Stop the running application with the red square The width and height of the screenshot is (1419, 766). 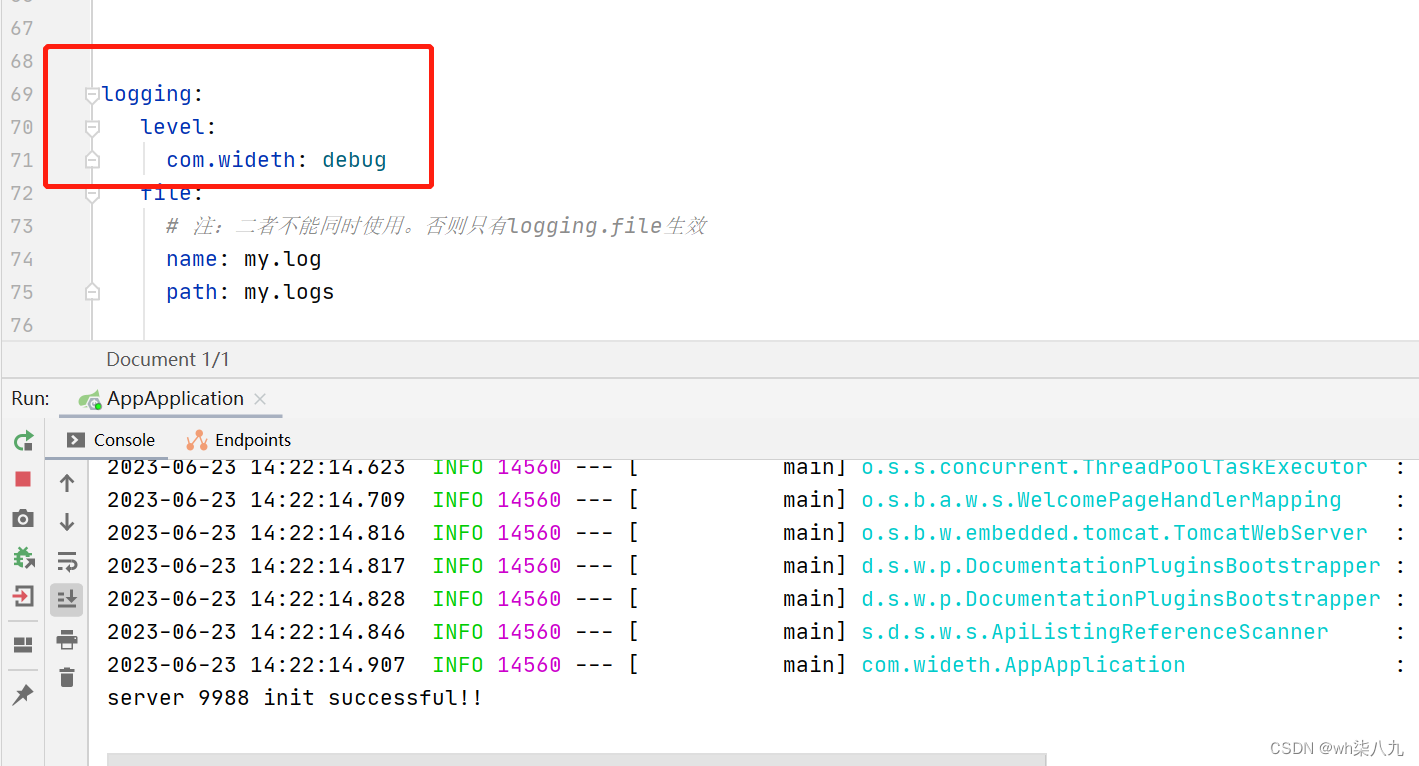pyautogui.click(x=23, y=479)
